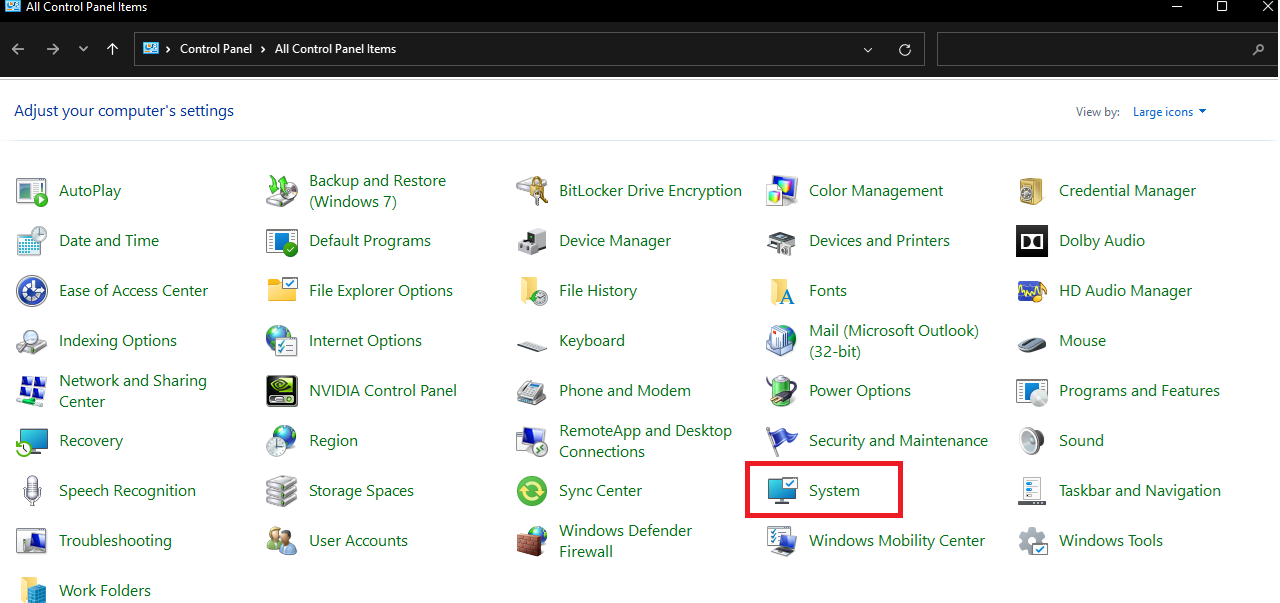Select the All Control Panel Items breadcrumb
This screenshot has height=603, width=1280.
click(x=335, y=49)
